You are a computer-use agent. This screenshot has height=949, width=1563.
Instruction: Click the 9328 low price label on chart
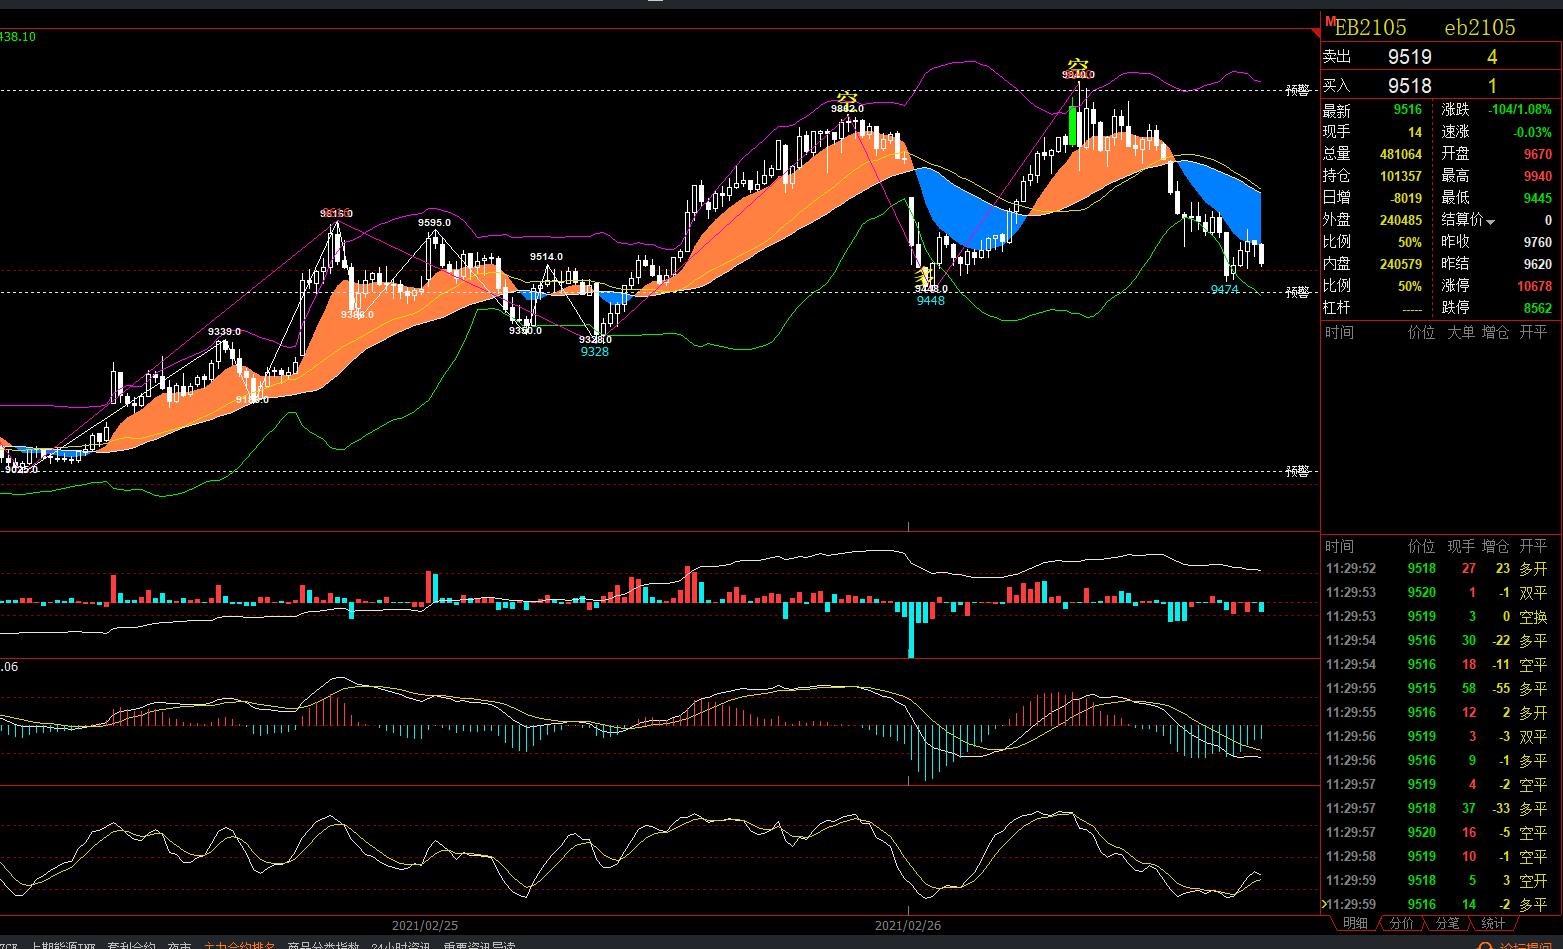coord(594,351)
